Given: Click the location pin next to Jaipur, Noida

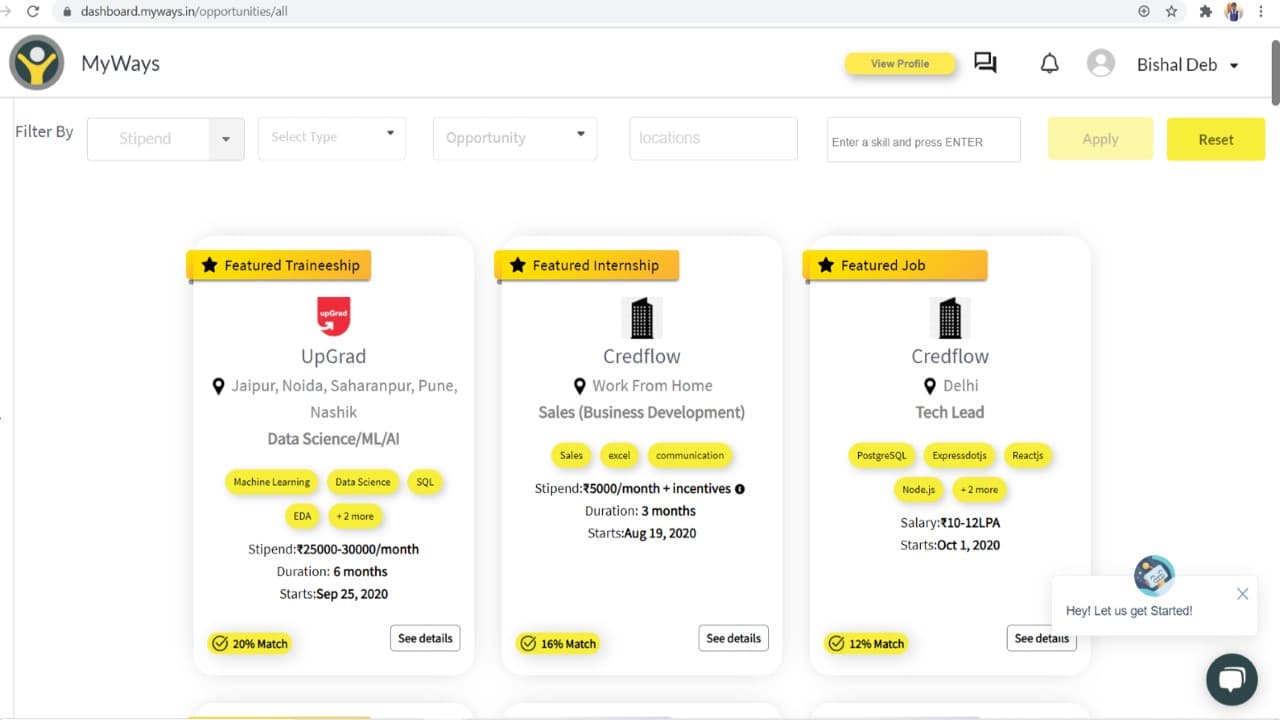Looking at the screenshot, I should (x=218, y=386).
